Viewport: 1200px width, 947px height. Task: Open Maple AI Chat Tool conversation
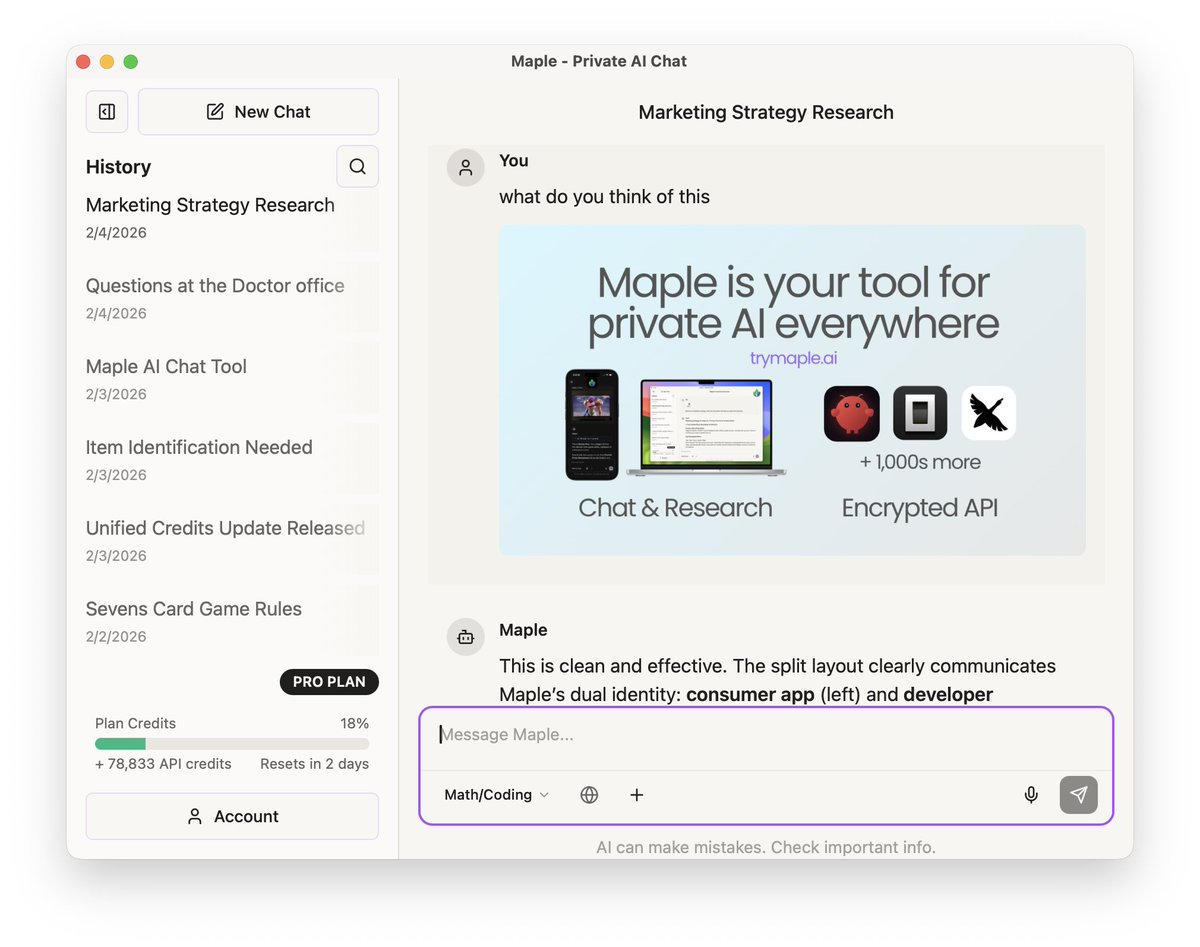(x=232, y=379)
